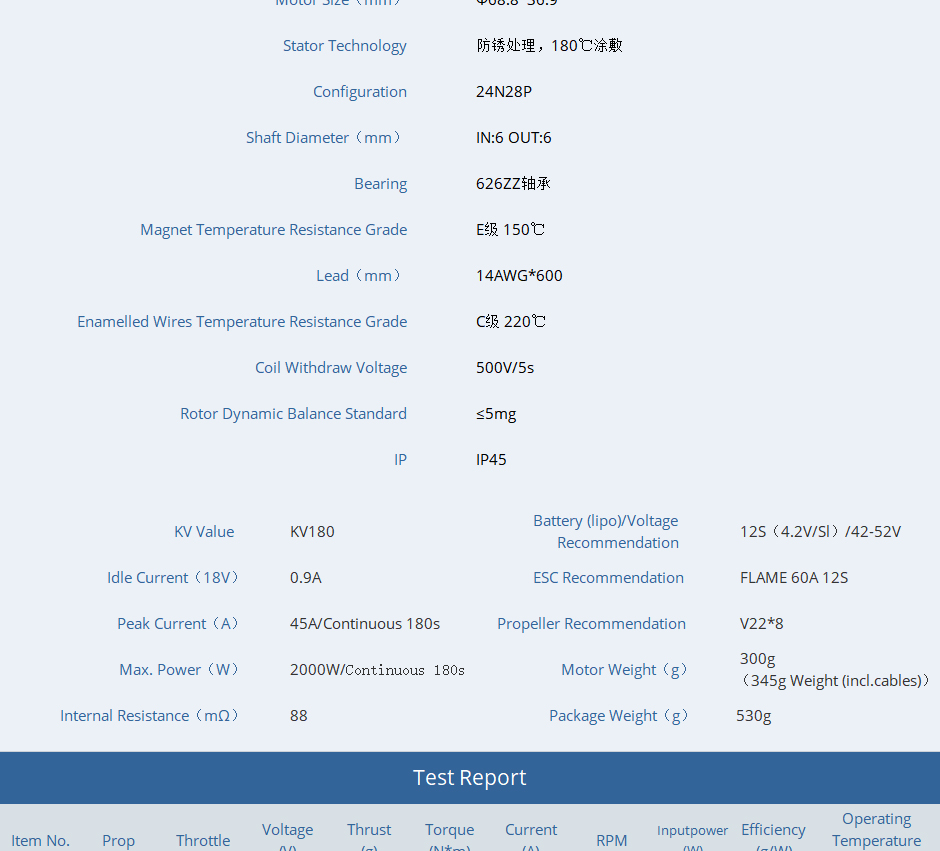
Task: Click the "Item No." column header
Action: point(40,841)
